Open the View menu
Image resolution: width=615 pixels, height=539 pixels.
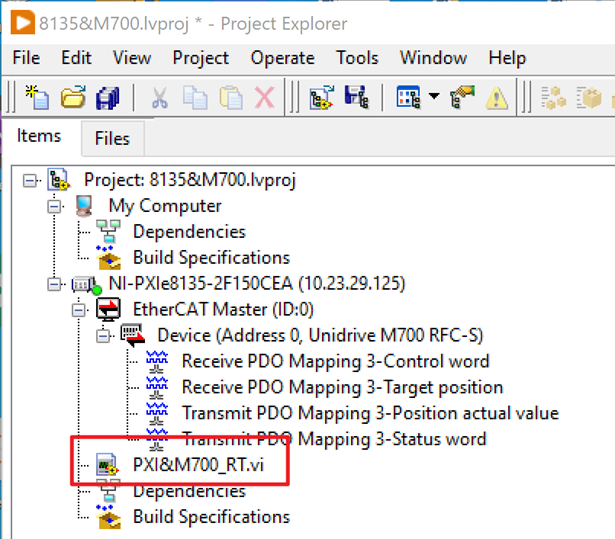click(131, 58)
